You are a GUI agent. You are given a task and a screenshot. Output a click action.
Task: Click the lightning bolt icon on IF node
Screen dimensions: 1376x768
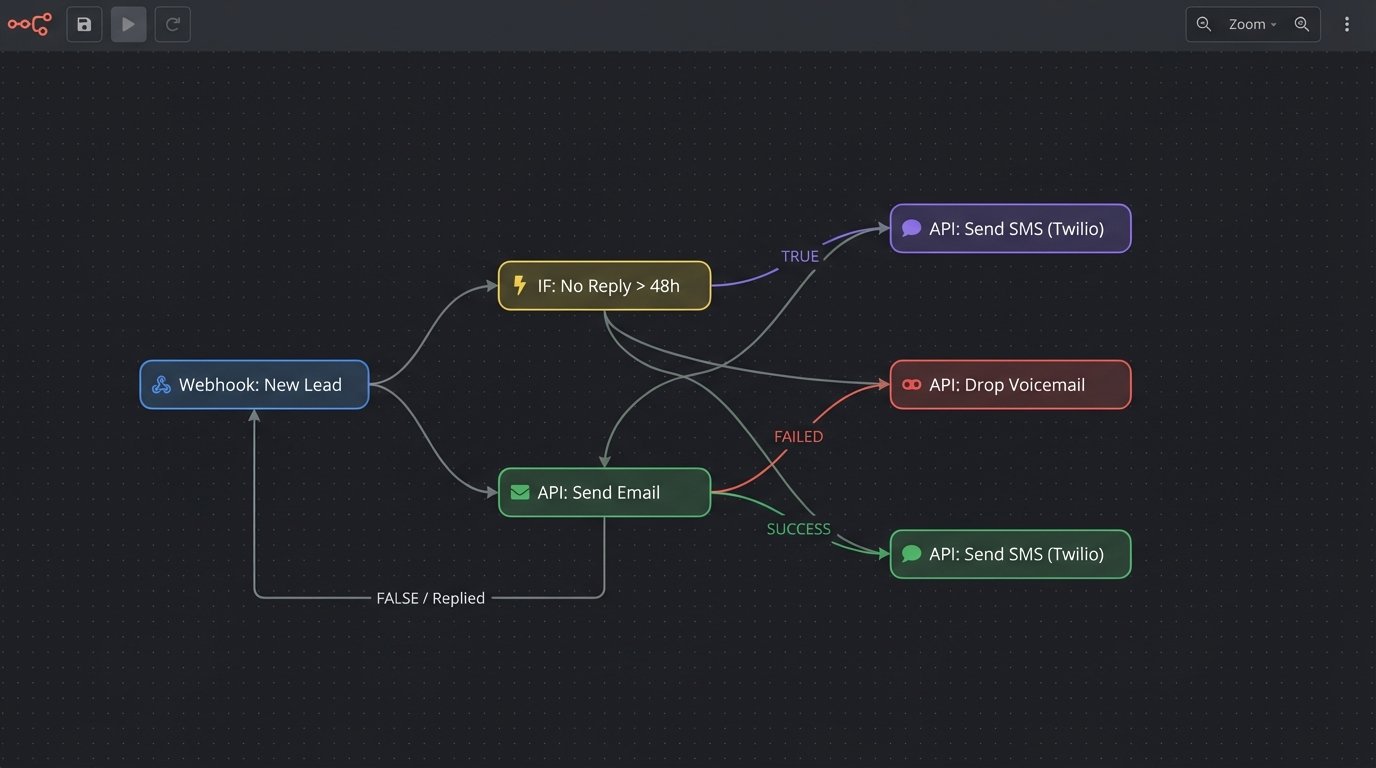click(519, 285)
